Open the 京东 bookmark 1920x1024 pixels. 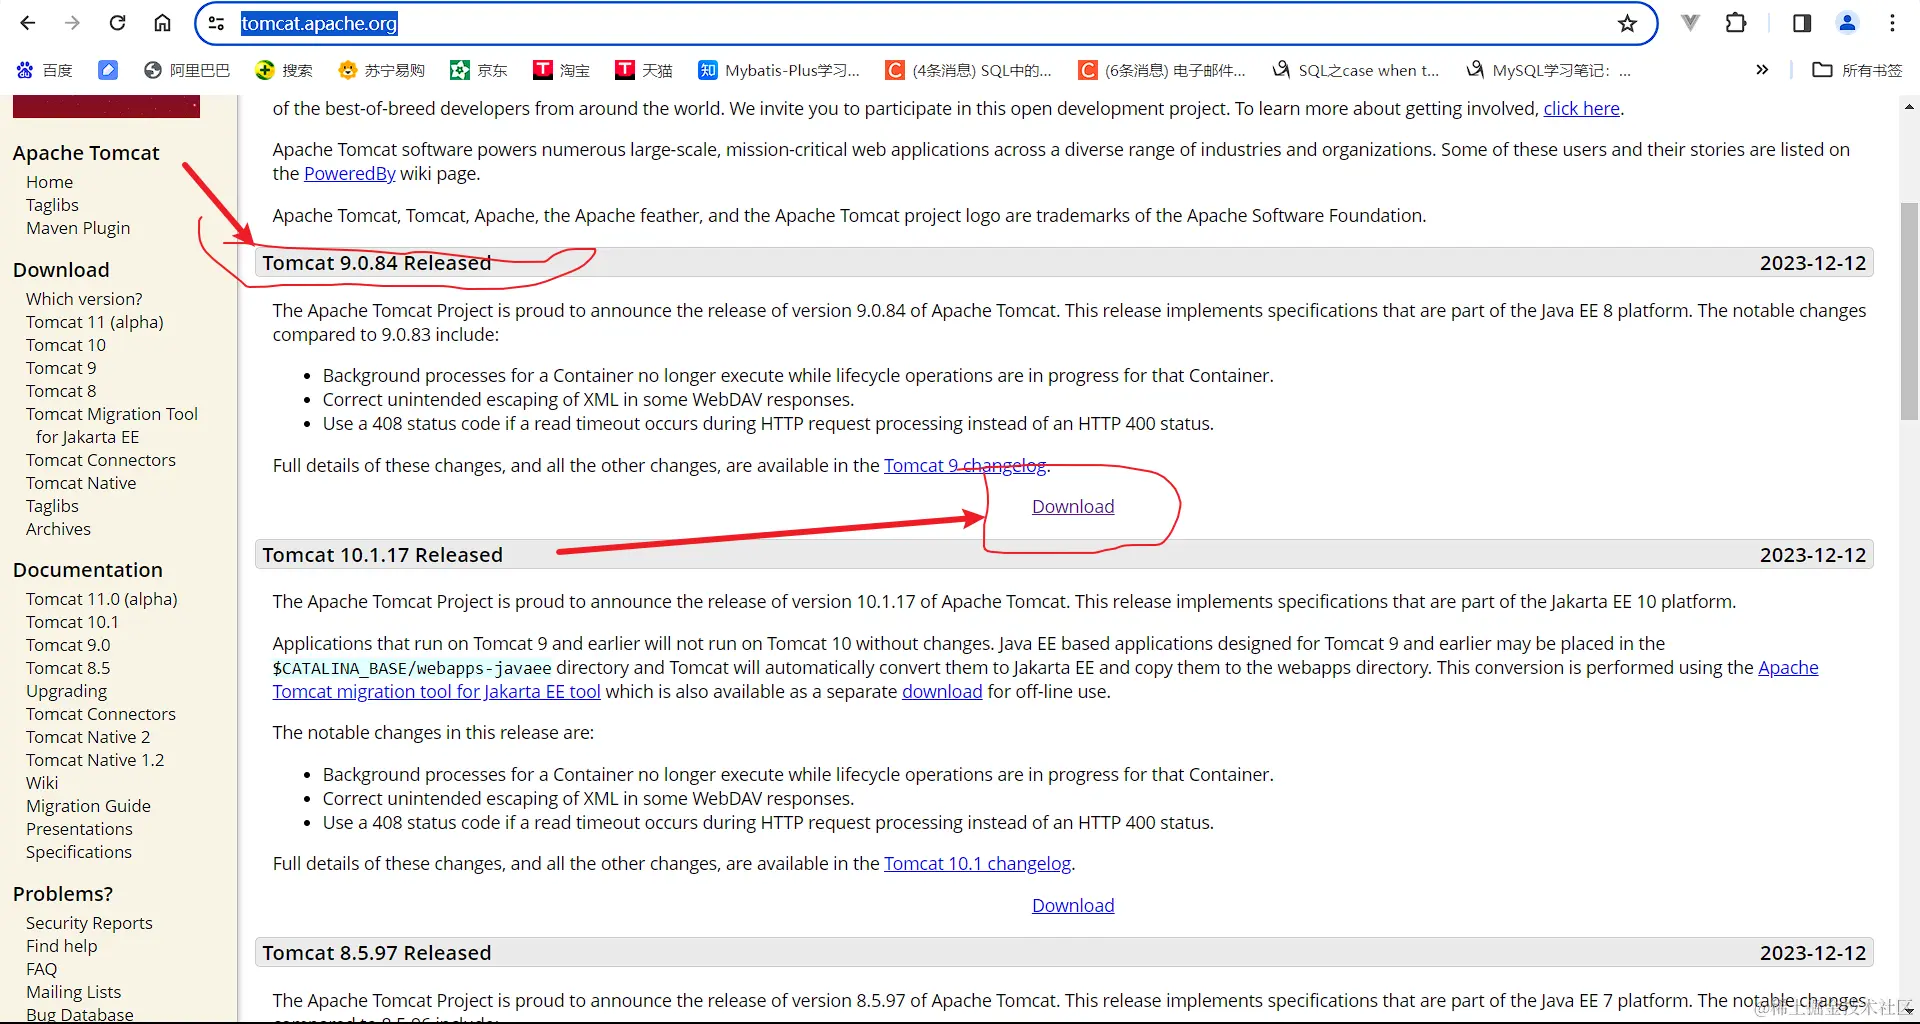tap(479, 70)
